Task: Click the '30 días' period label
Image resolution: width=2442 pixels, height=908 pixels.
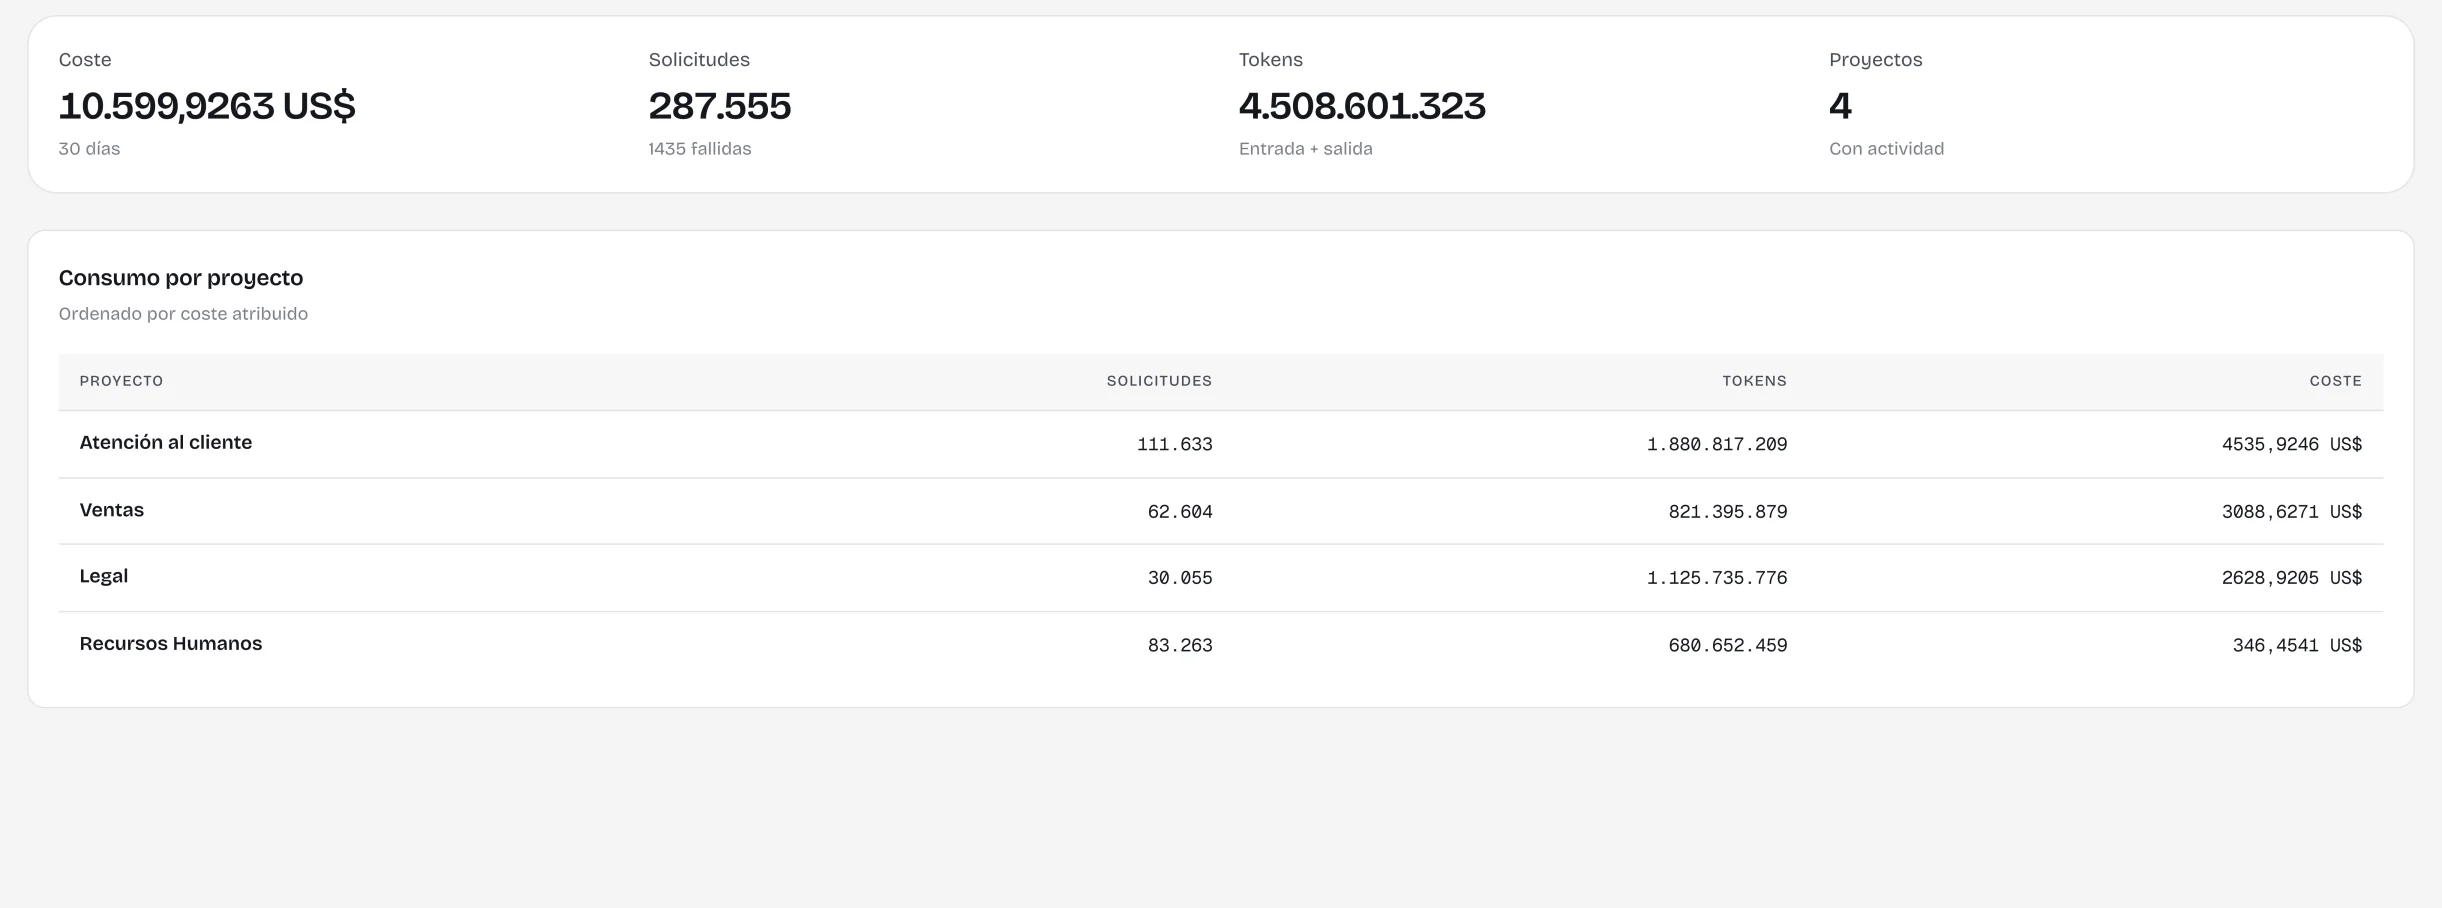Action: 89,149
